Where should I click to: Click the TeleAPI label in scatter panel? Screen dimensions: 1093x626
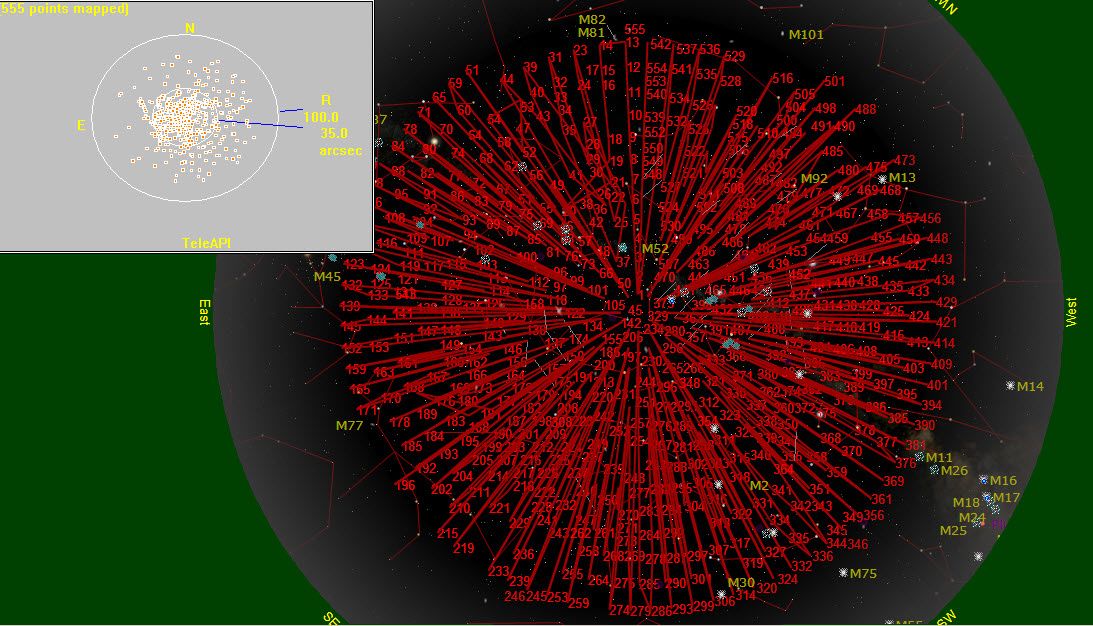[206, 243]
